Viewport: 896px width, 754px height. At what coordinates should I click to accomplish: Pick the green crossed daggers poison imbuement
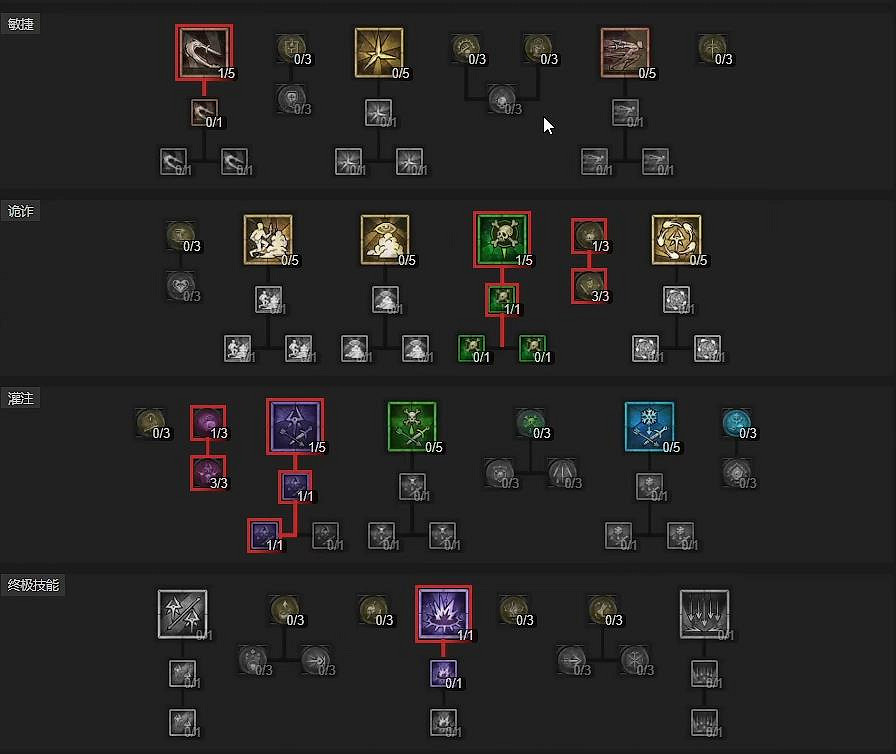pos(412,426)
